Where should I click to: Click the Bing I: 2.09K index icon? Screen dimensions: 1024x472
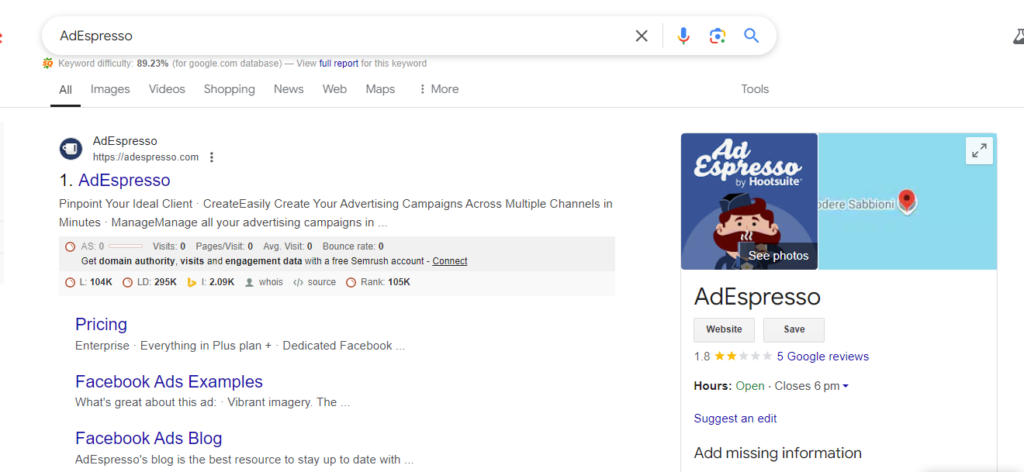click(192, 283)
